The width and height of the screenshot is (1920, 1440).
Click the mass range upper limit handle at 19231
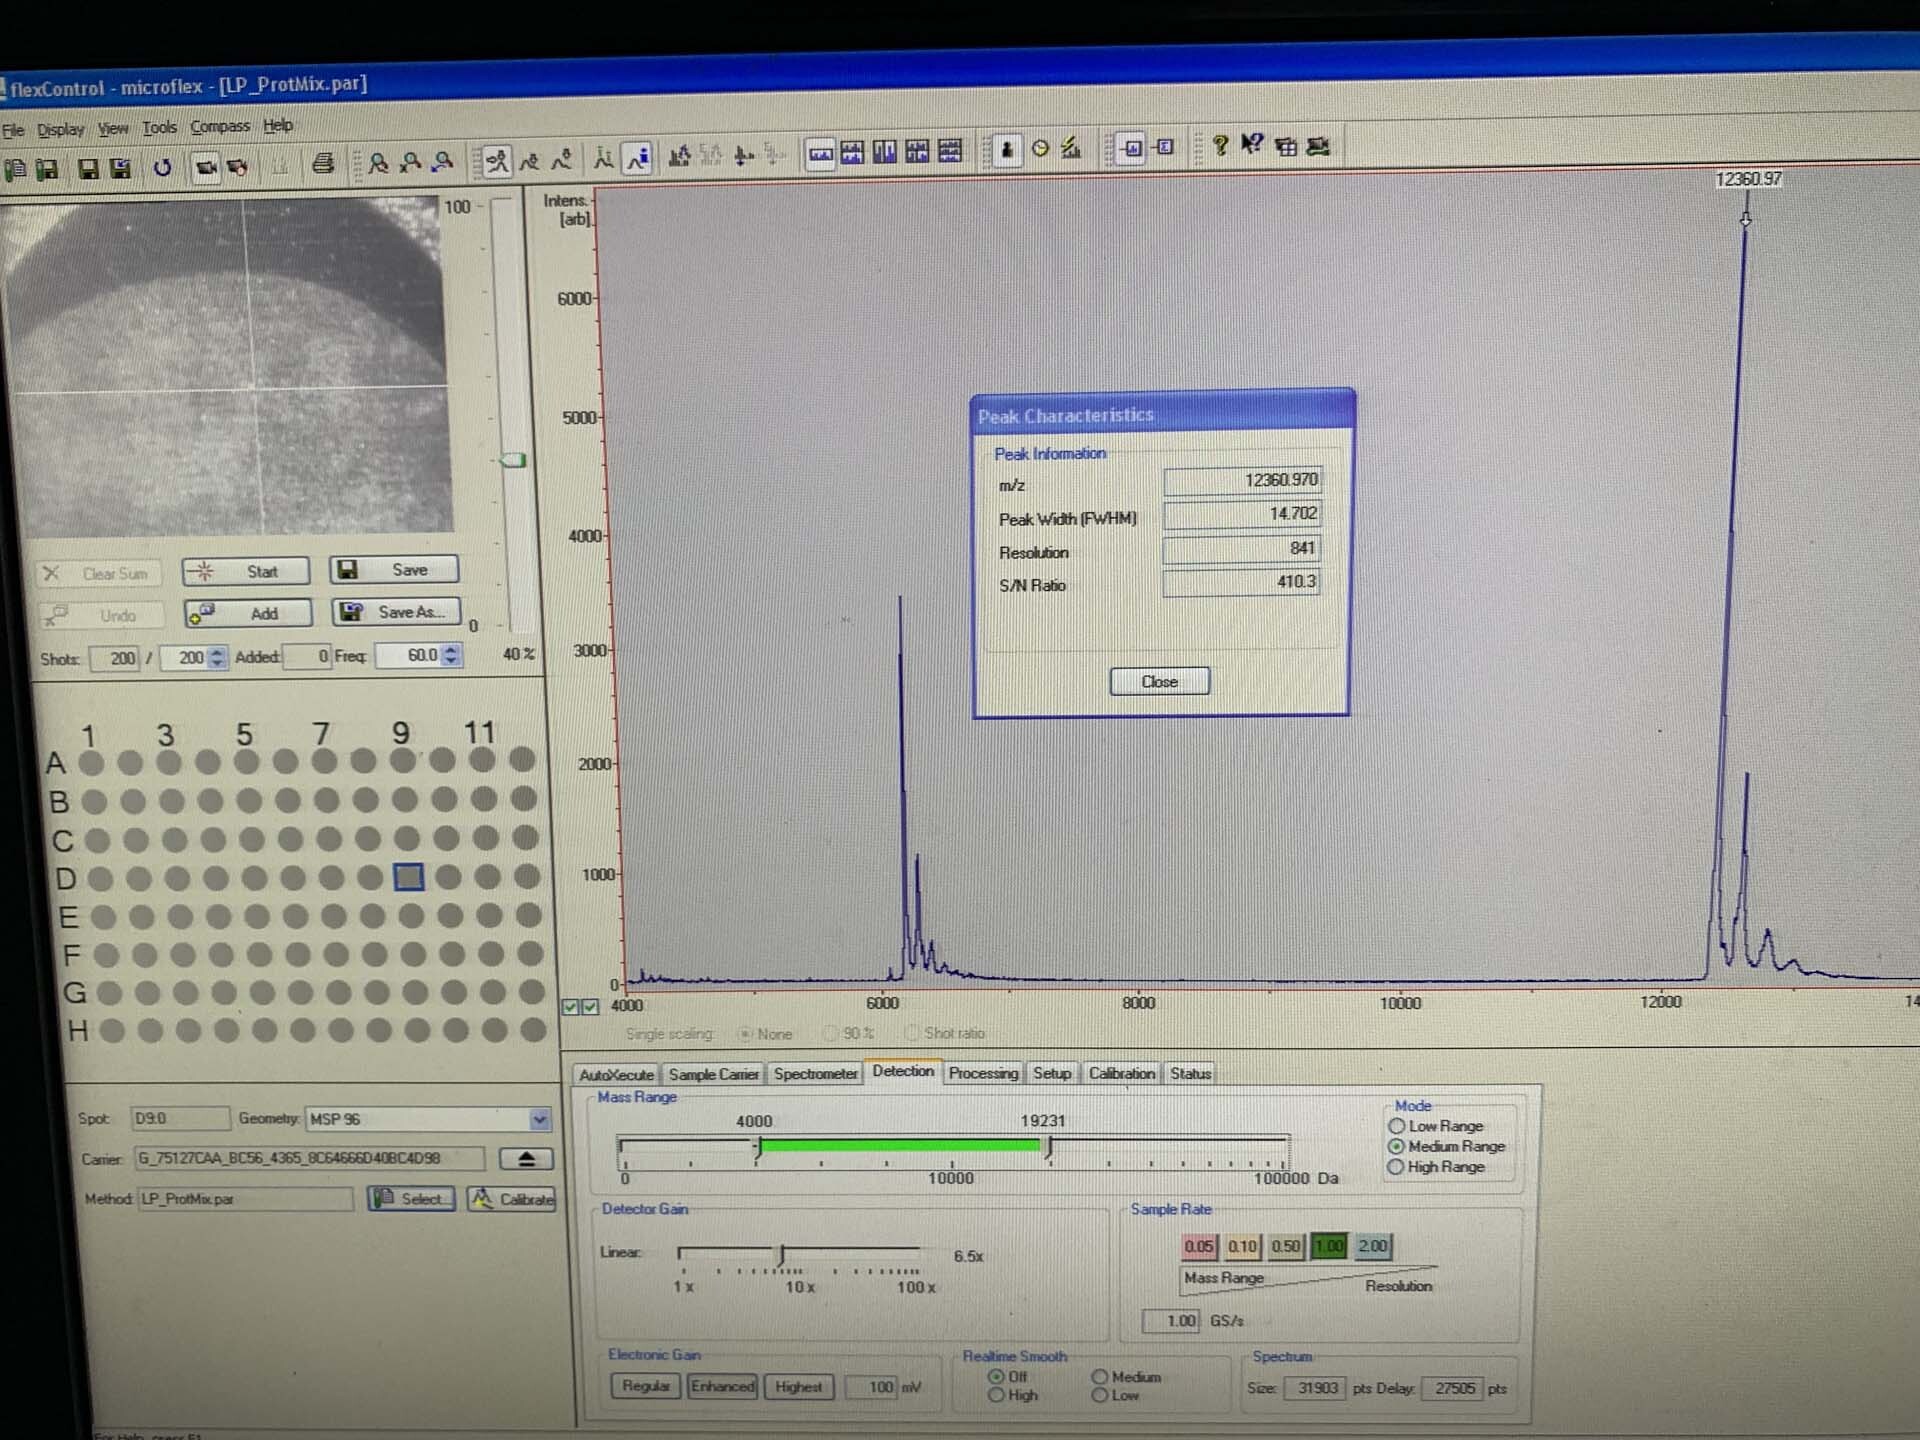[1048, 1147]
